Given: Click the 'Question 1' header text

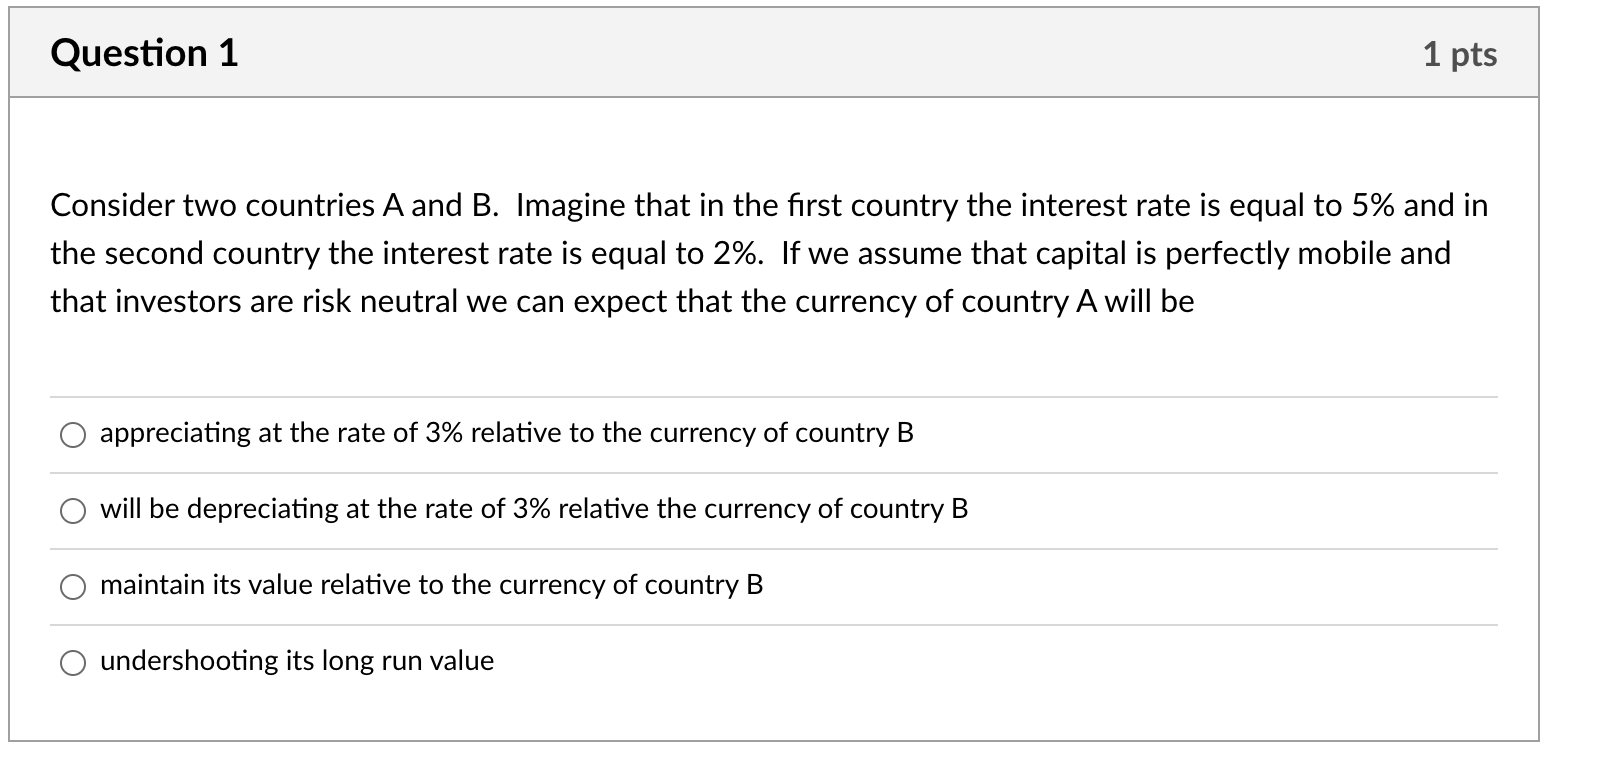Looking at the screenshot, I should pos(145,53).
